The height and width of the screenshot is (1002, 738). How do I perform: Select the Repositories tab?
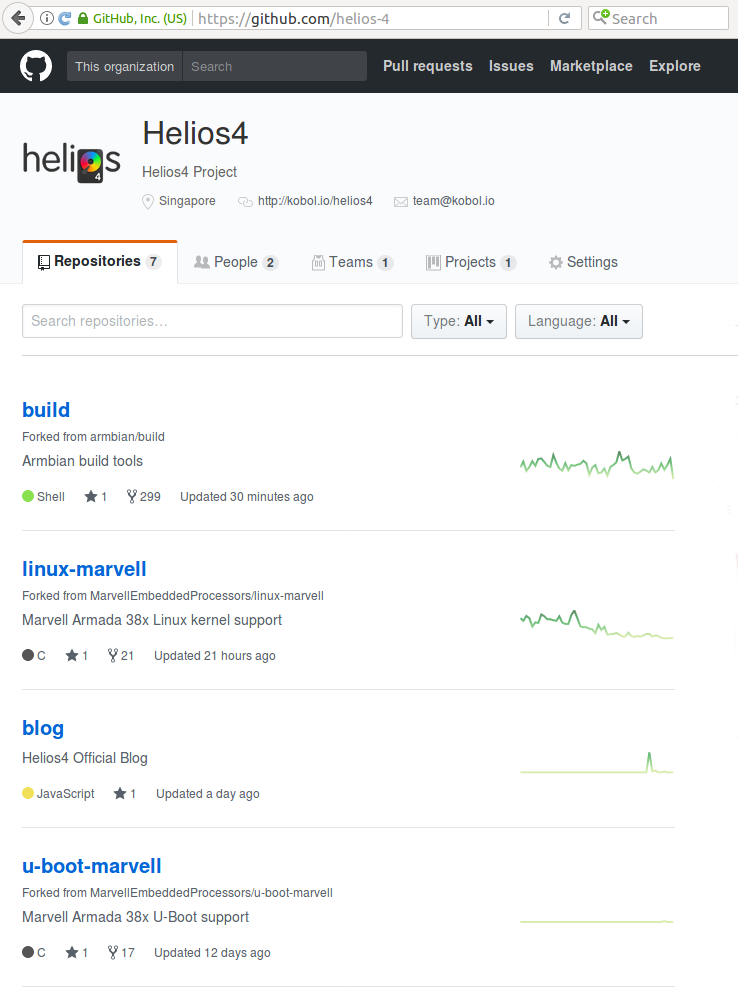point(100,262)
